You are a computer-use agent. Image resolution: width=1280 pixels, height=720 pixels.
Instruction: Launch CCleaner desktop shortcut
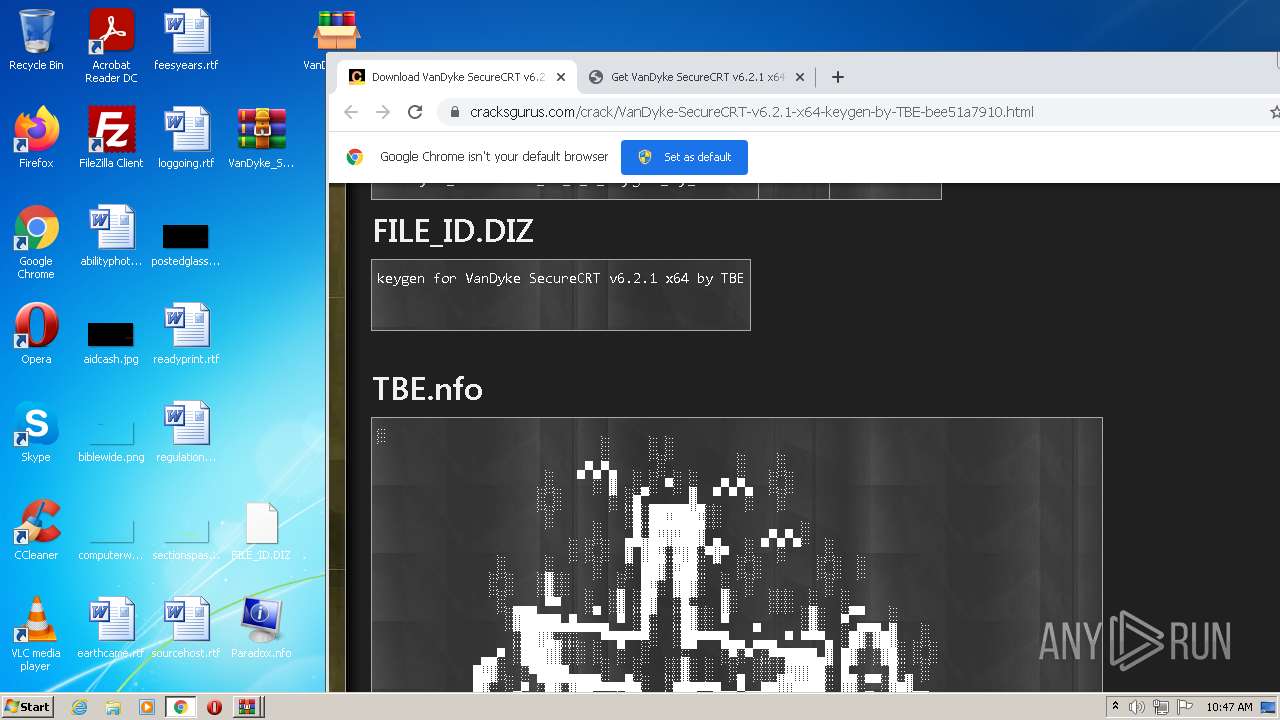click(36, 530)
